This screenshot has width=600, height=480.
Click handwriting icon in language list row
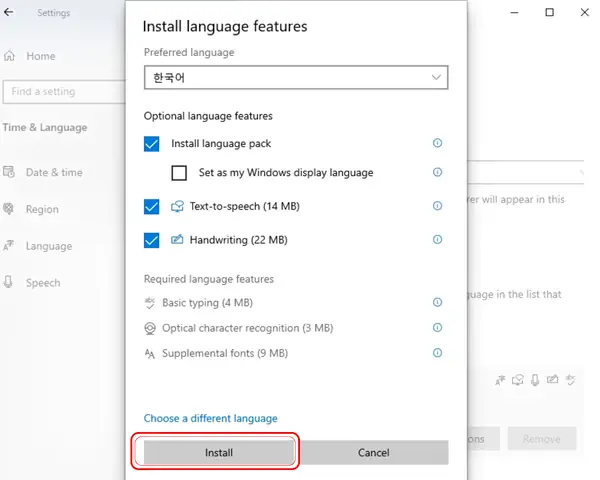[553, 379]
